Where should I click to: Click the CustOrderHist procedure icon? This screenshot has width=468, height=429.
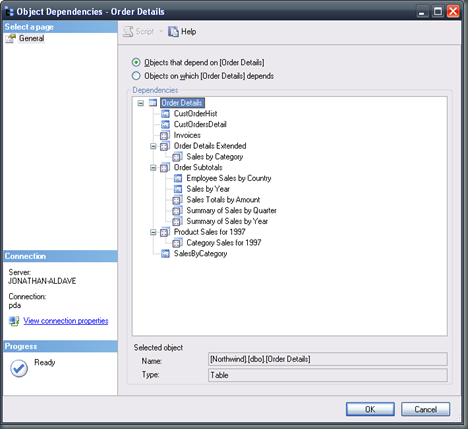pyautogui.click(x=165, y=114)
